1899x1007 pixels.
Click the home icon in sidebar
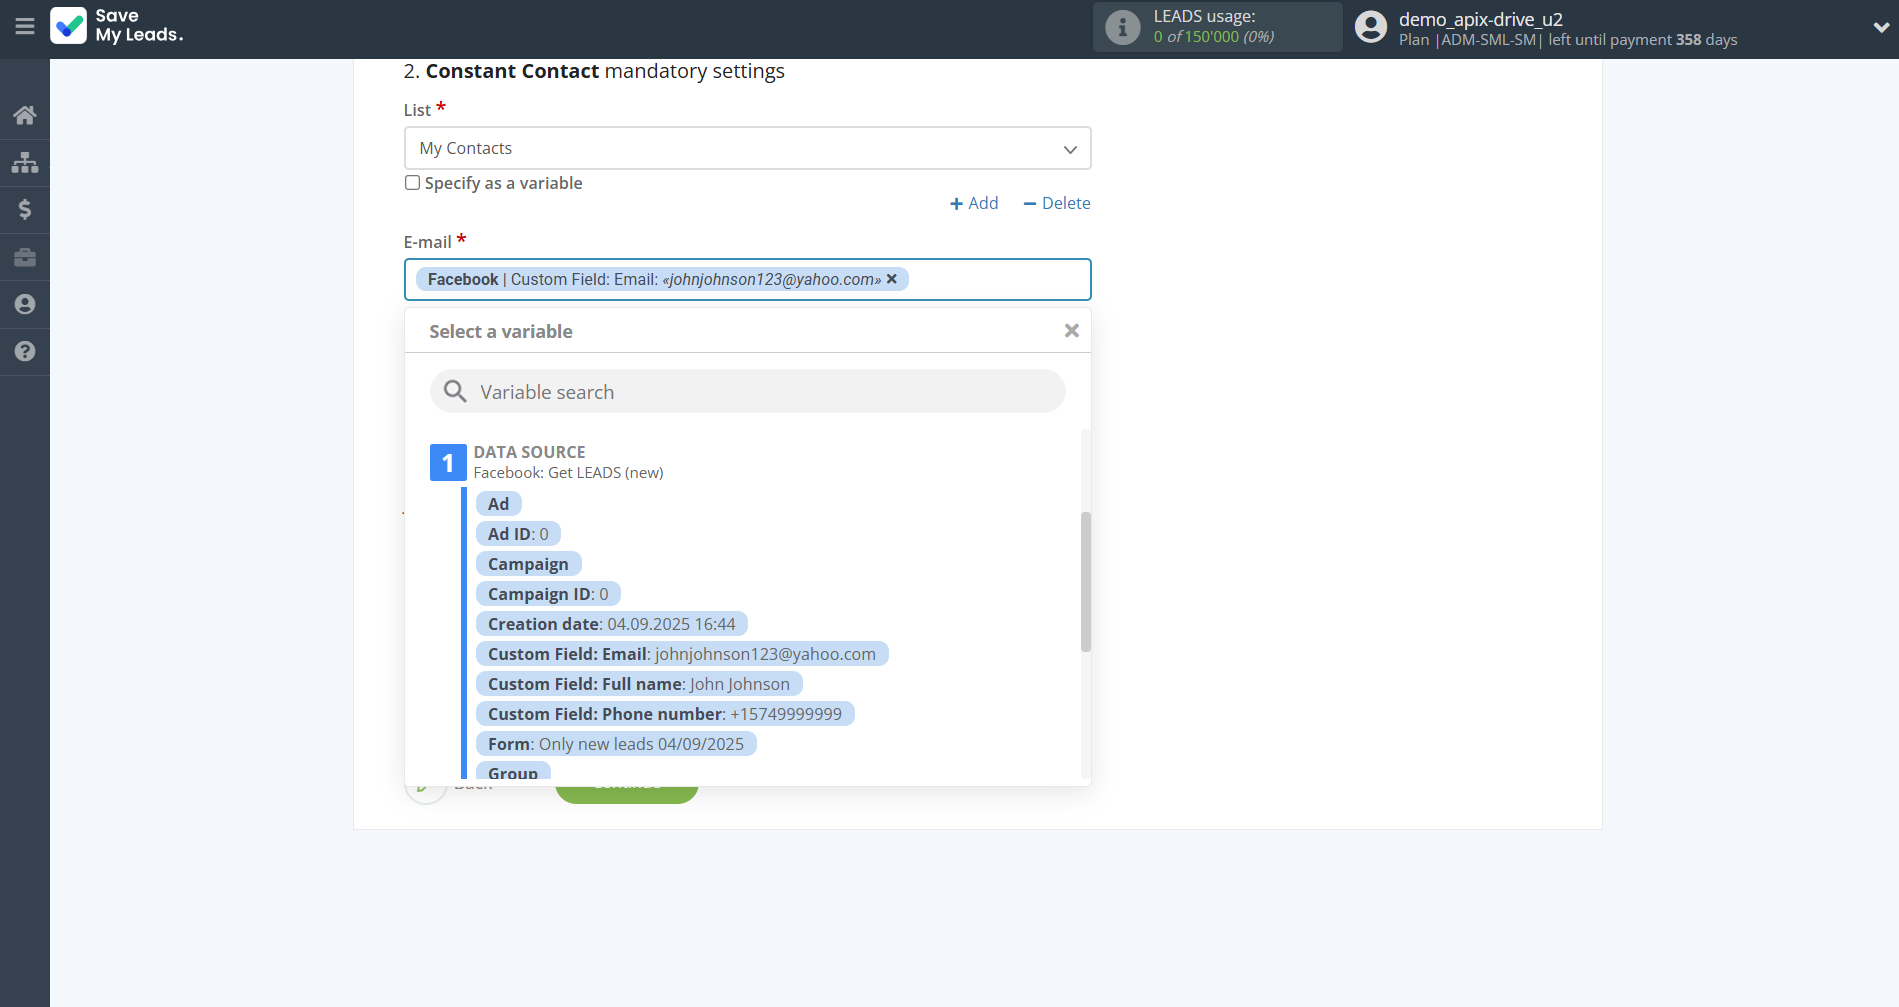click(25, 115)
